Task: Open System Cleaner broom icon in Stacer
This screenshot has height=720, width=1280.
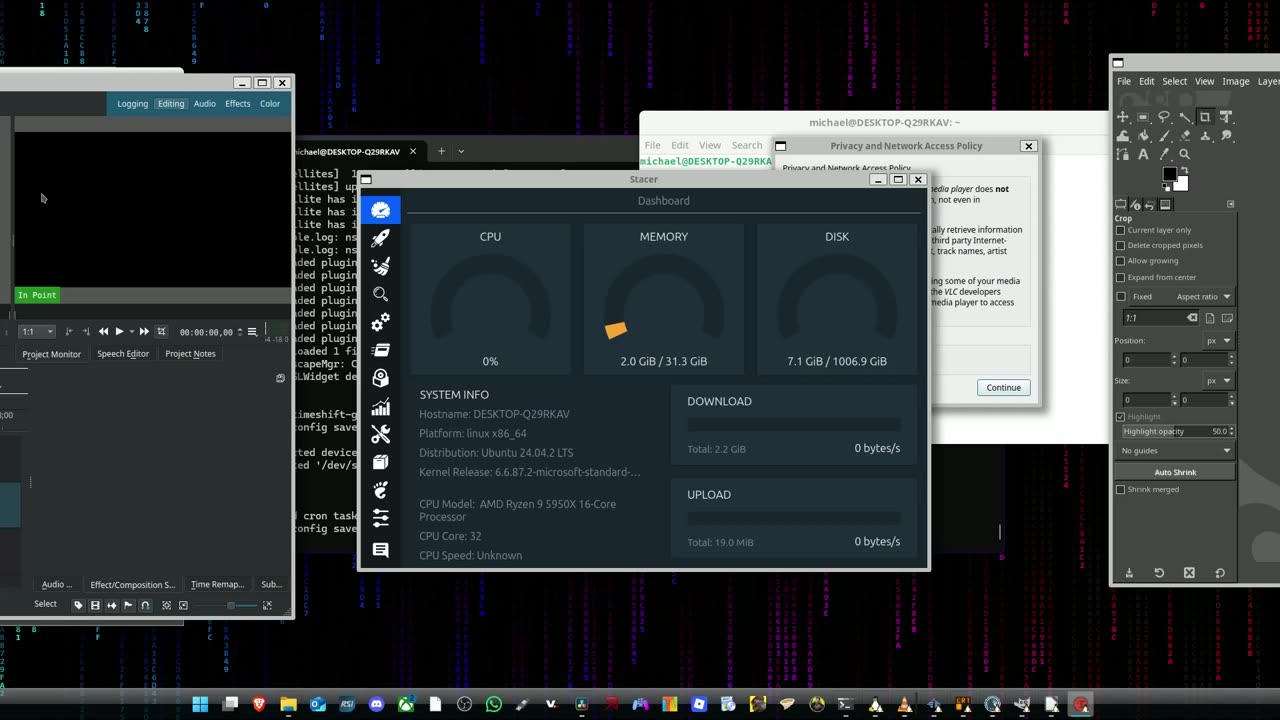Action: (x=380, y=266)
